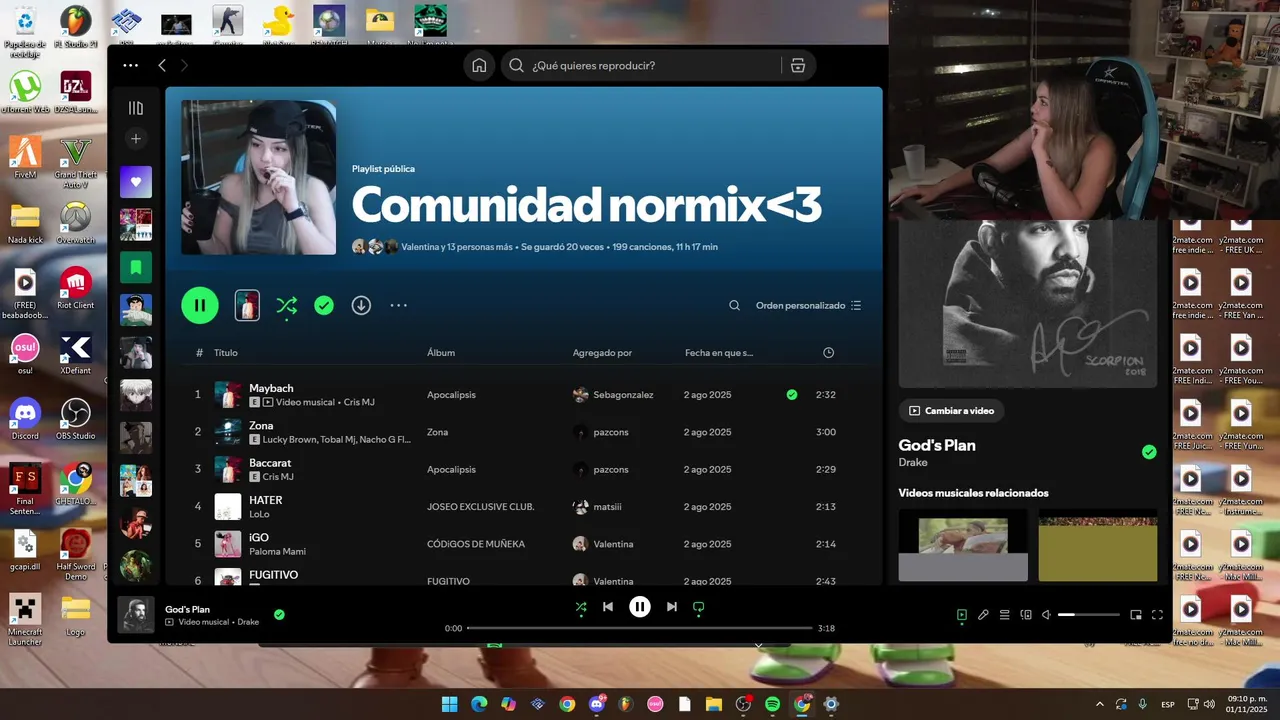Viewport: 1280px width, 720px height.
Task: Open Paloma Mami artist link
Action: pos(277,552)
